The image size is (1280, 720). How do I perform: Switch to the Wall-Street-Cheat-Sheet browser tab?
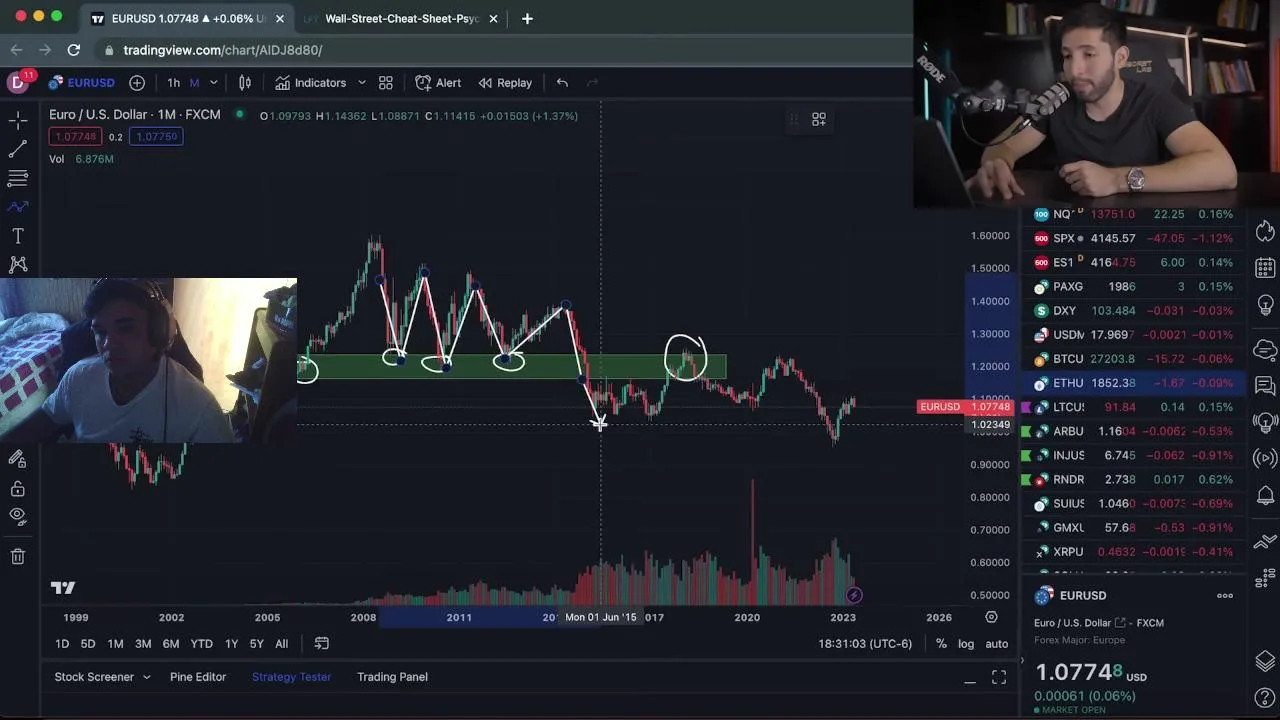(x=402, y=18)
